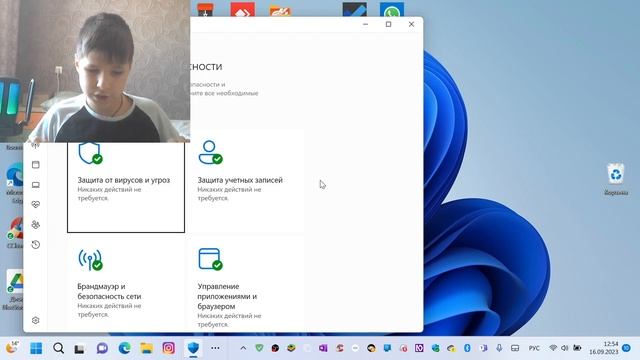Viewport: 640px width, 360px height.
Task: Open Брандмауэр и безопасность сети tile
Action: (126, 284)
